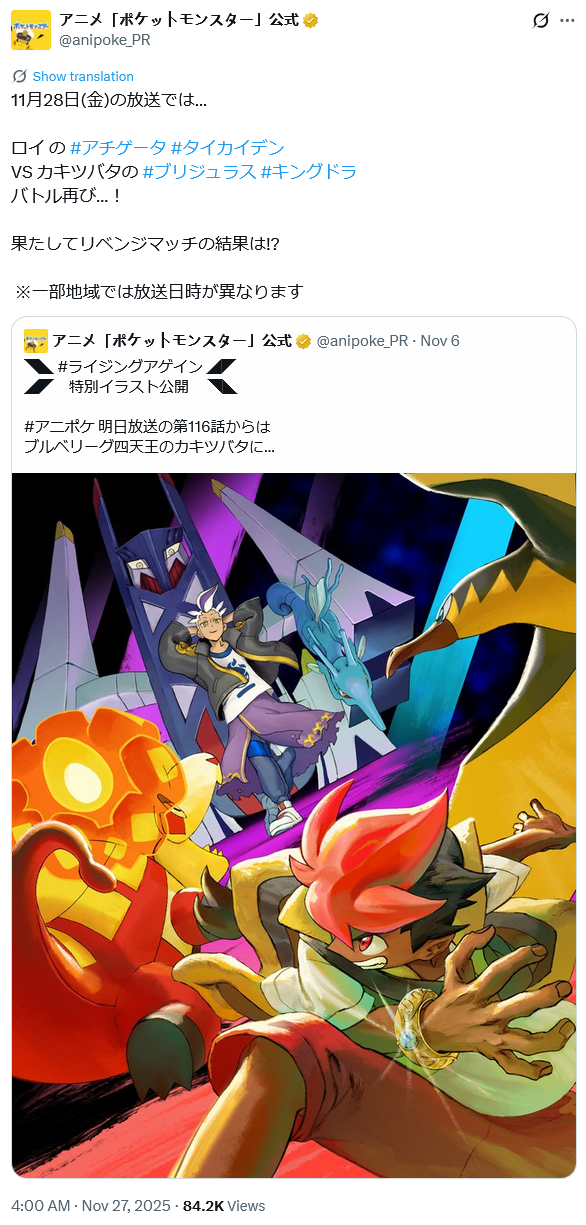
Task: Open hashtag #キングドラ
Action: pyautogui.click(x=309, y=171)
